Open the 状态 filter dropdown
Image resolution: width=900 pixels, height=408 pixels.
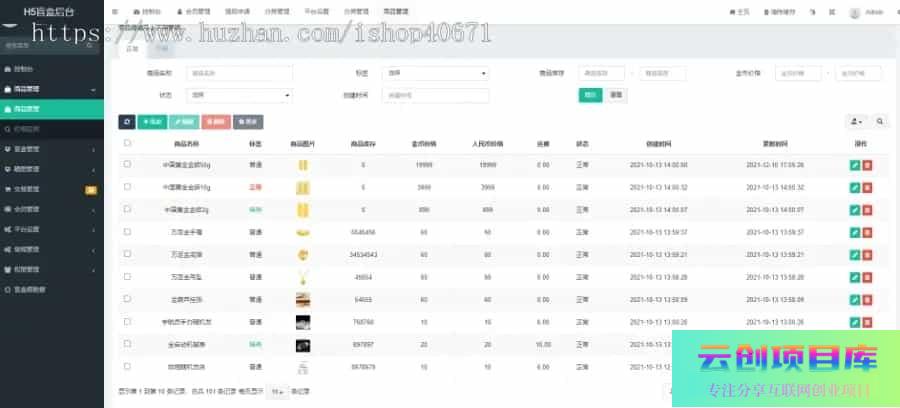click(x=240, y=95)
